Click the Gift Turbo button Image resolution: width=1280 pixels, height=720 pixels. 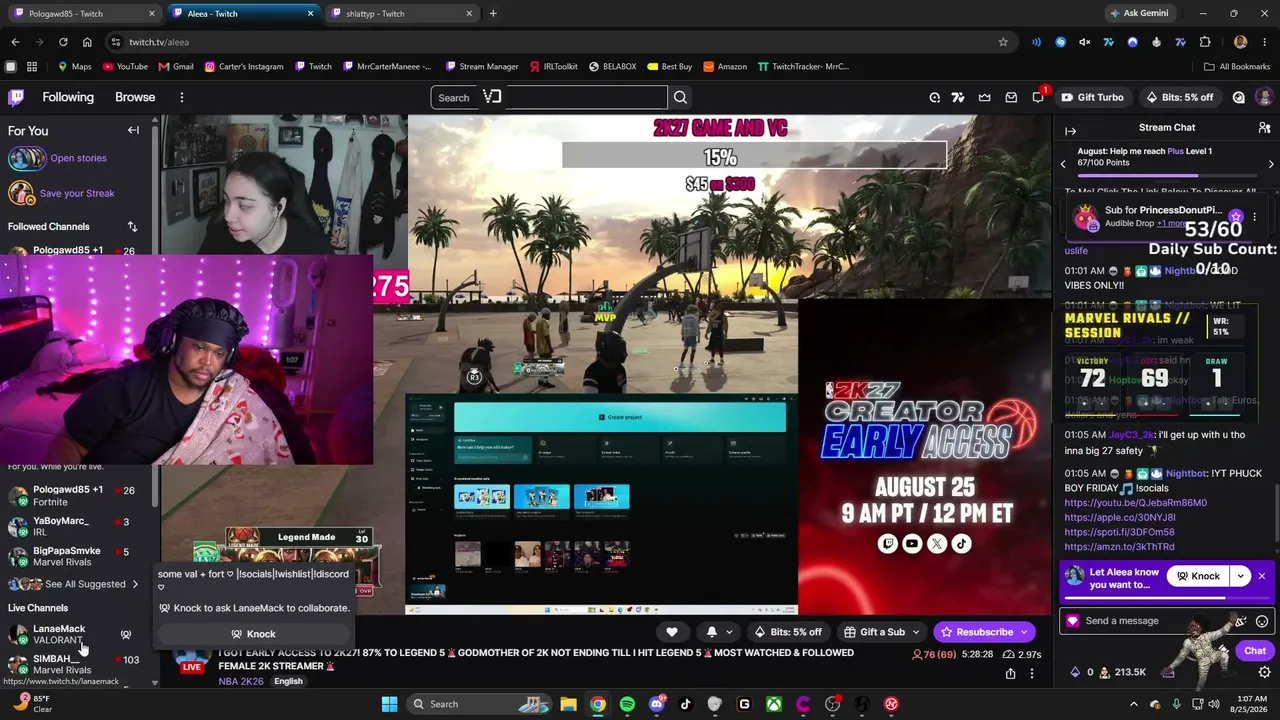[1092, 97]
